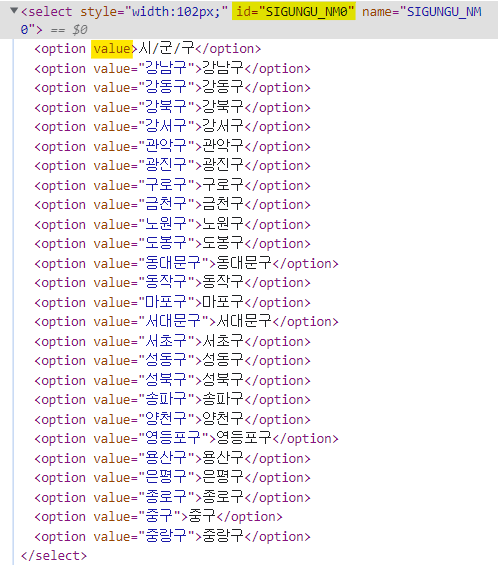Select the 중랑구 option element
498x567 pixels.
click(x=172, y=536)
